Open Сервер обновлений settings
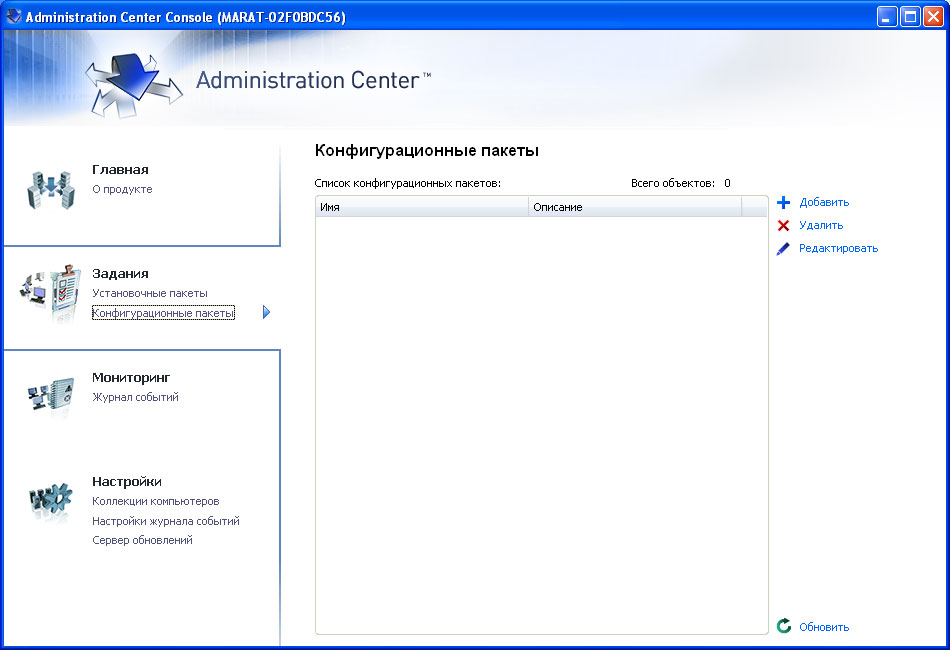This screenshot has height=650, width=950. [142, 540]
